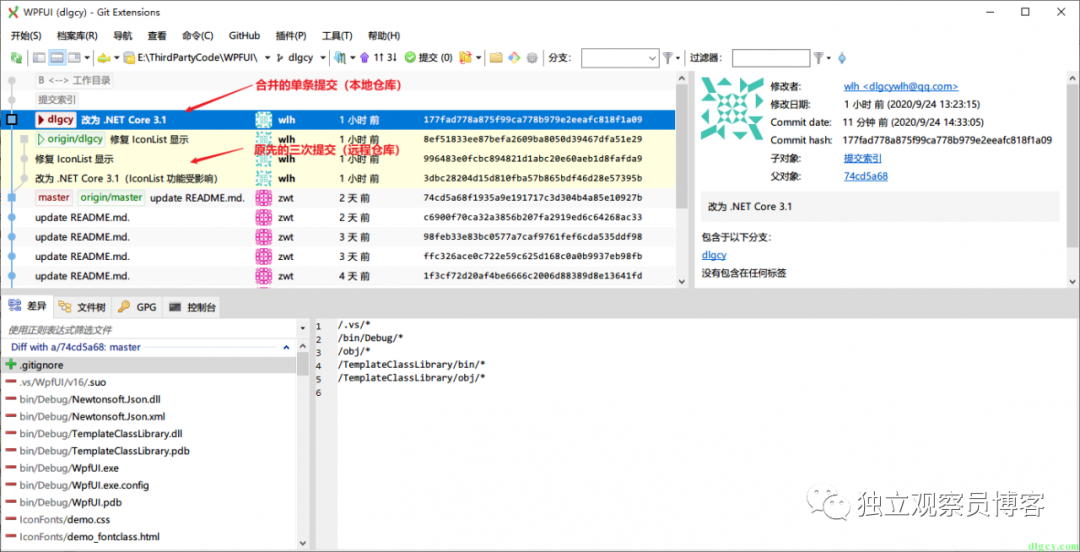
Task: Open the 插件(P) menu
Action: coord(291,36)
